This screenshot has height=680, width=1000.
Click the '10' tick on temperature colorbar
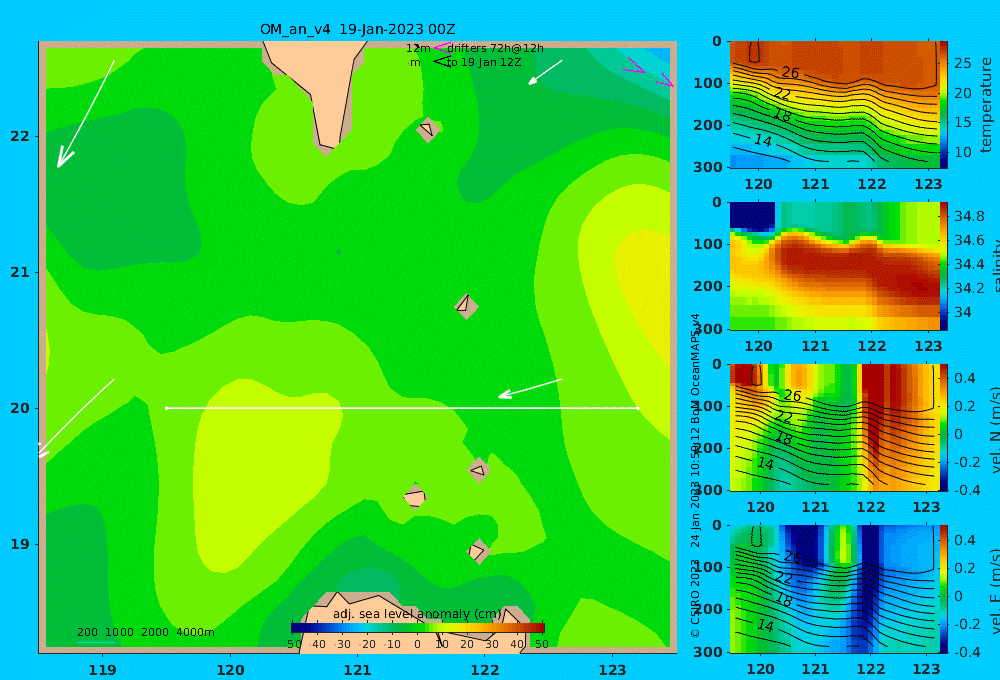(962, 152)
